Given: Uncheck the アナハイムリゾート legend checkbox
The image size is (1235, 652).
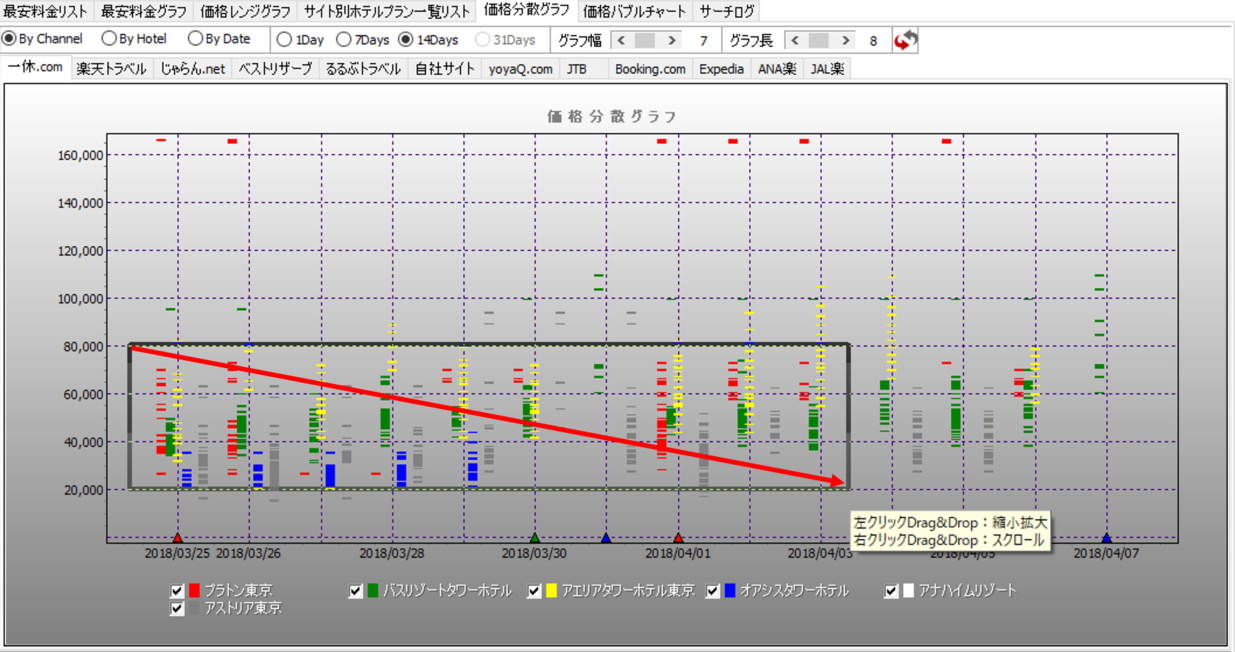Looking at the screenshot, I should [x=891, y=591].
